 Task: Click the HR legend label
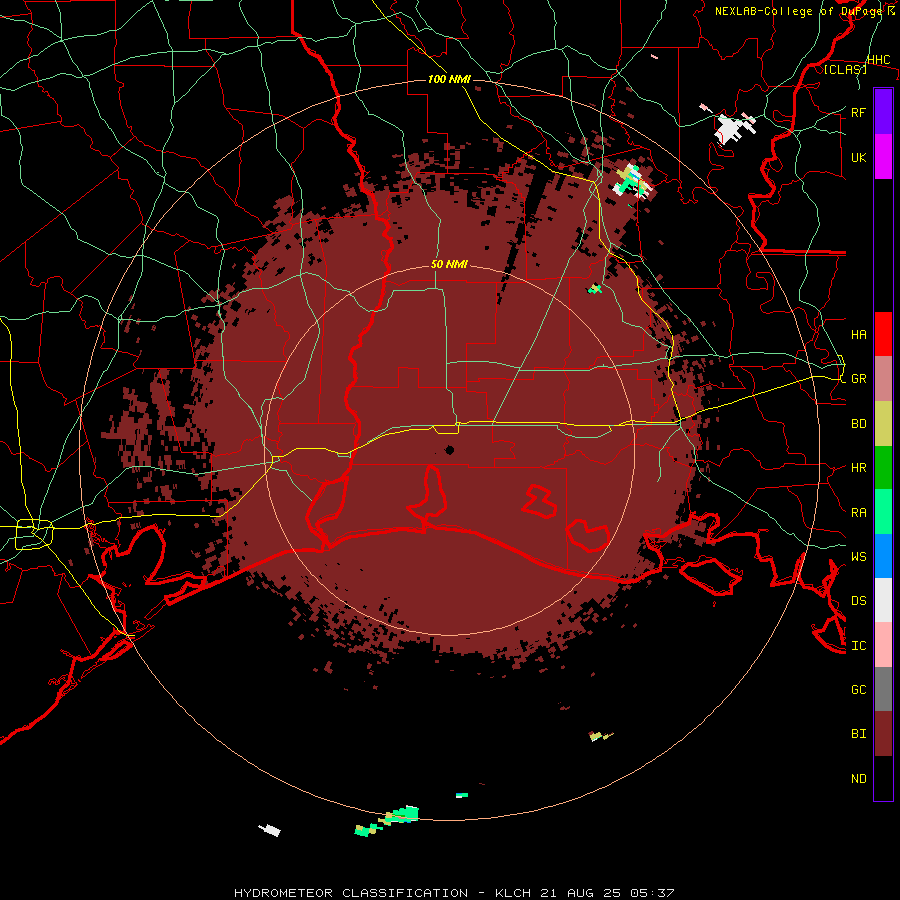coord(858,468)
